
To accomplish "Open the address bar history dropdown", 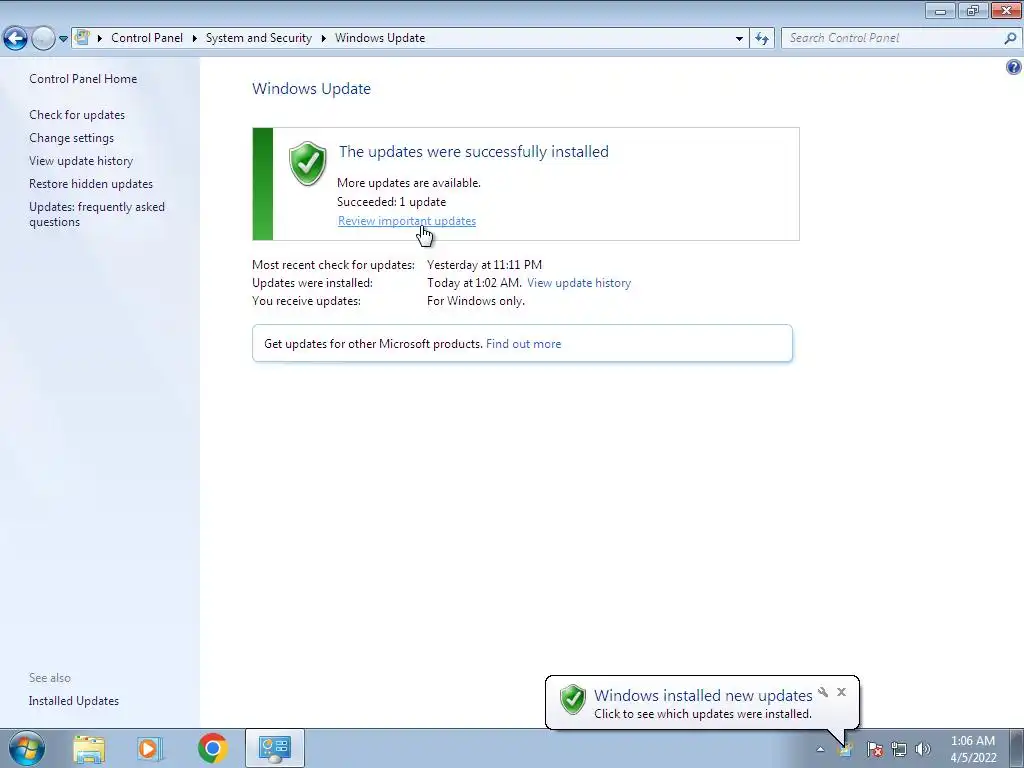I will 739,38.
